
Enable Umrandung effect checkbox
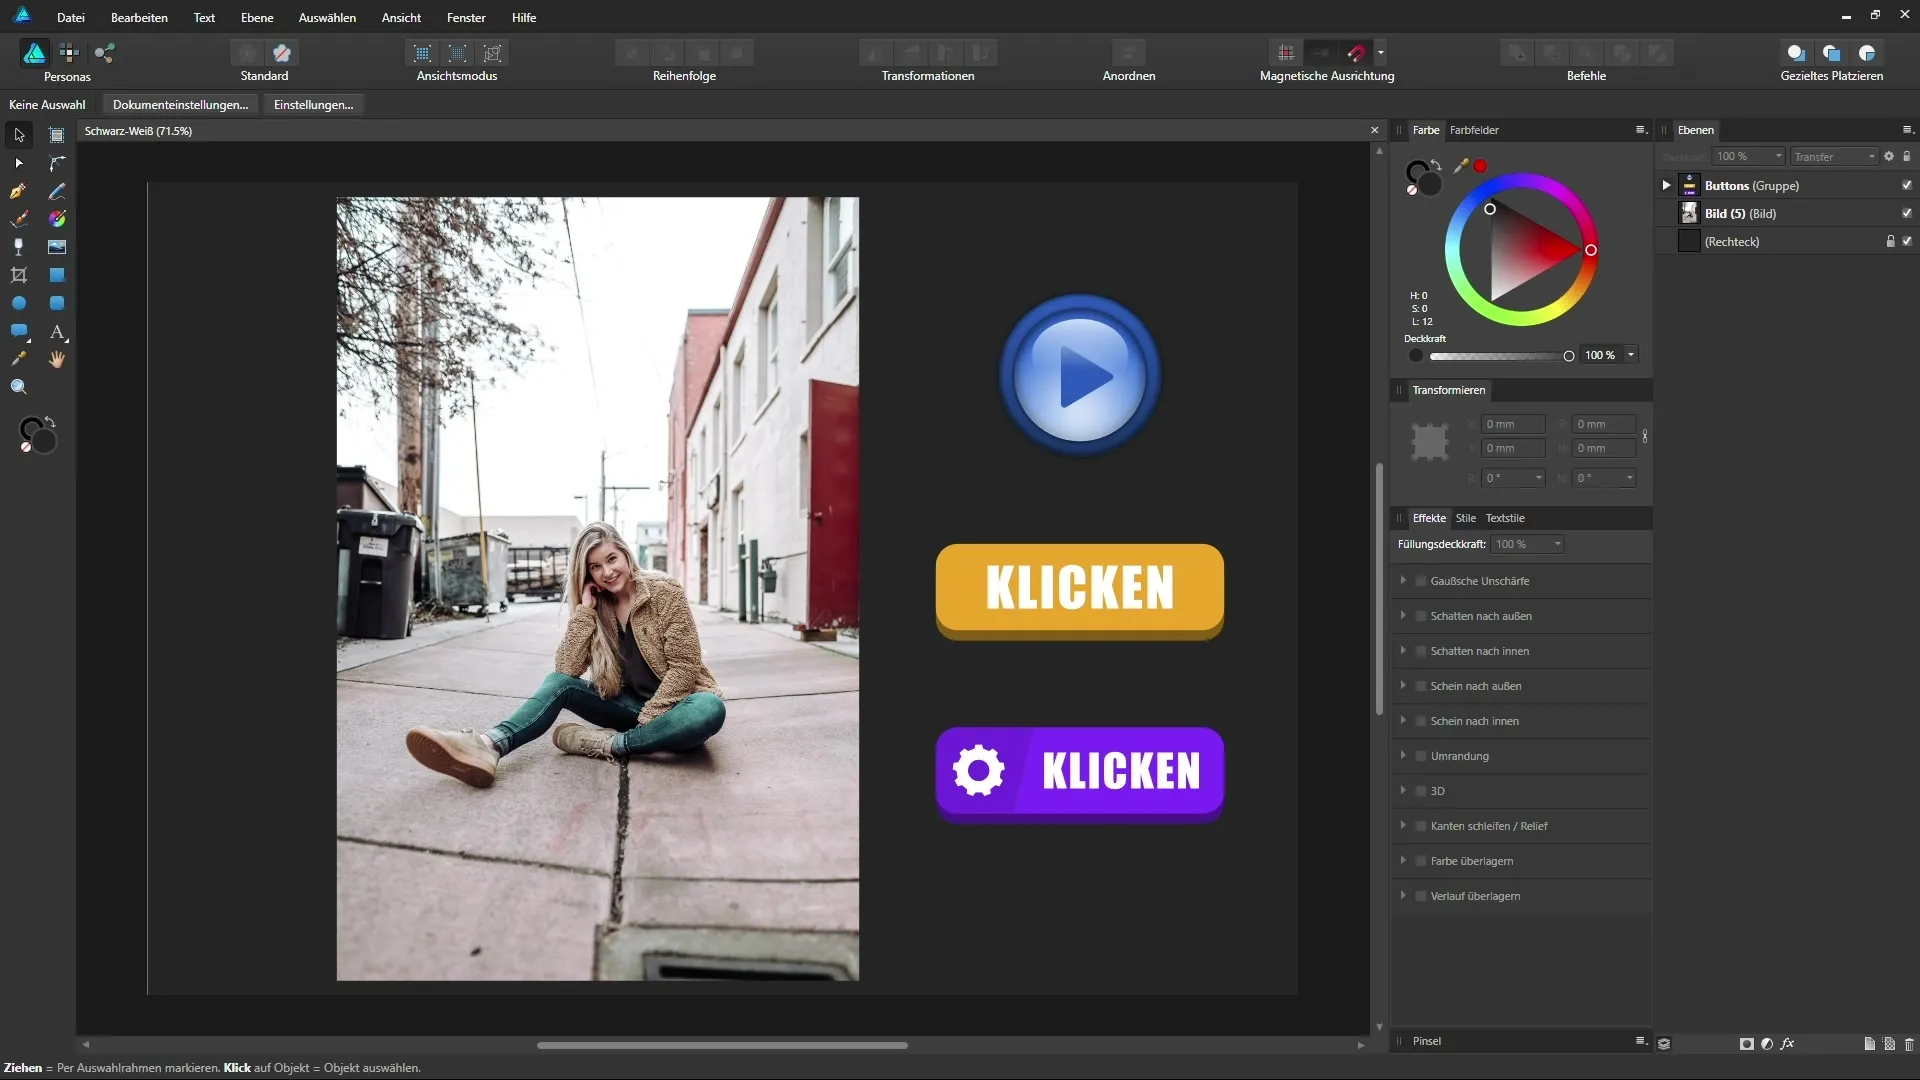tap(1421, 756)
